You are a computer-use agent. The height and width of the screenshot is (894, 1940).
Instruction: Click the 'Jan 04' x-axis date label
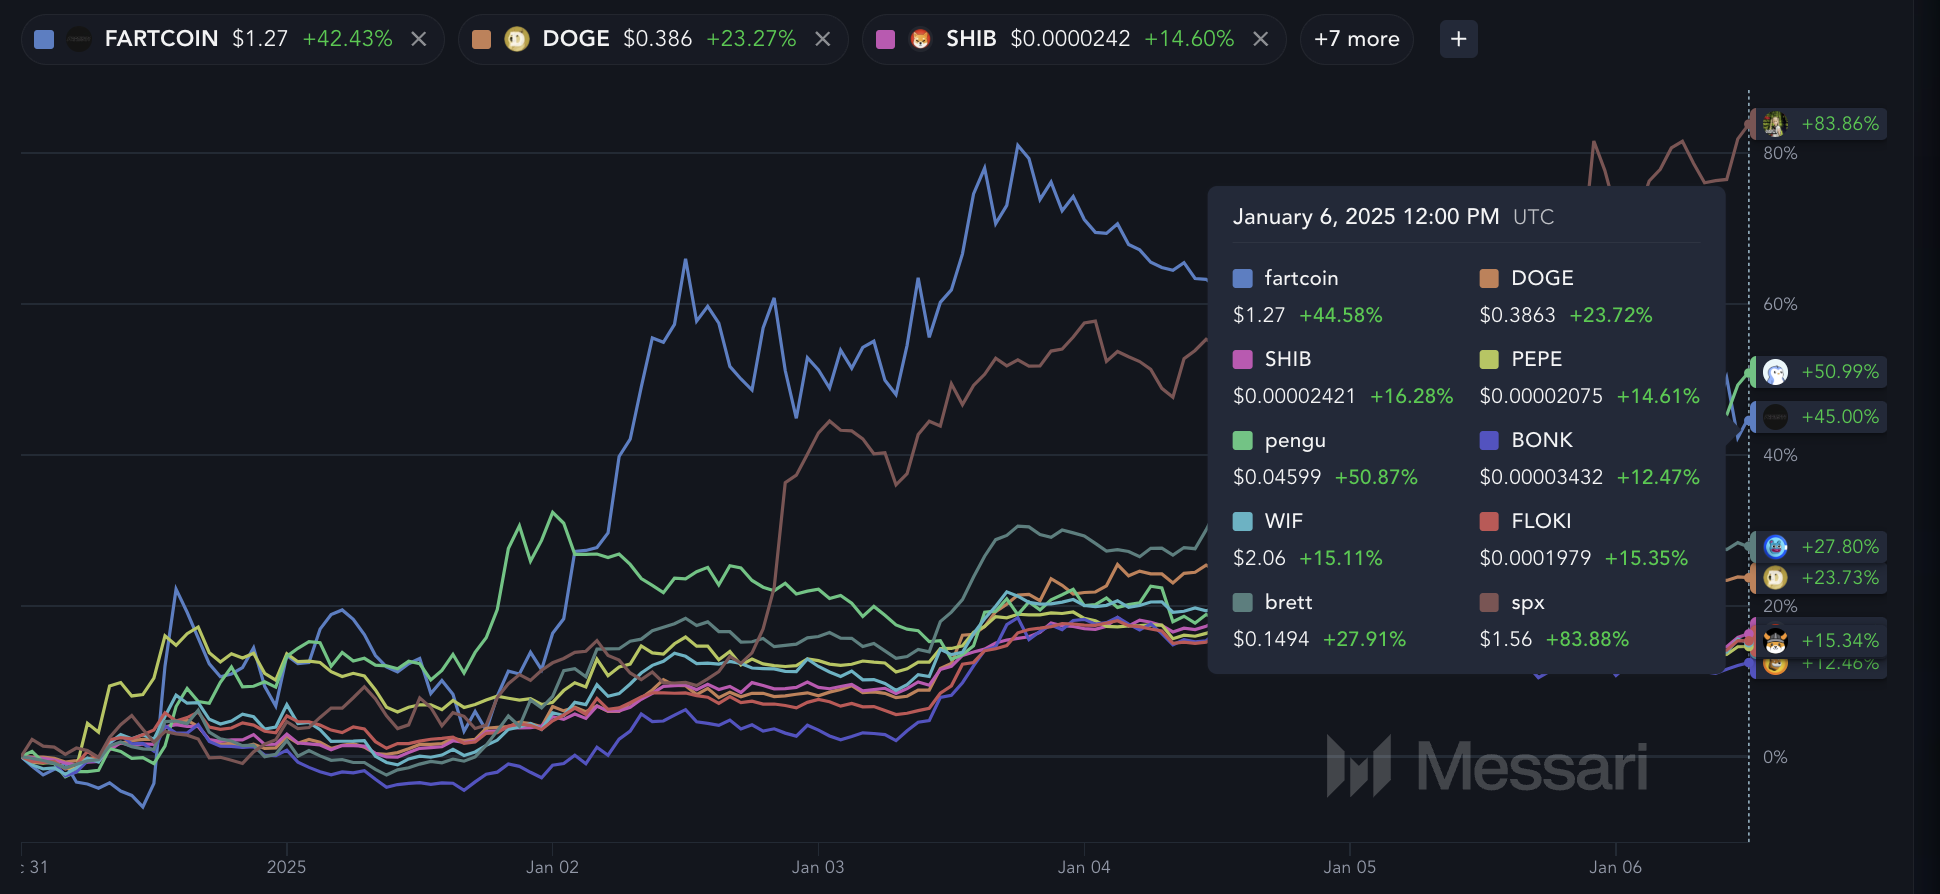point(1084,867)
